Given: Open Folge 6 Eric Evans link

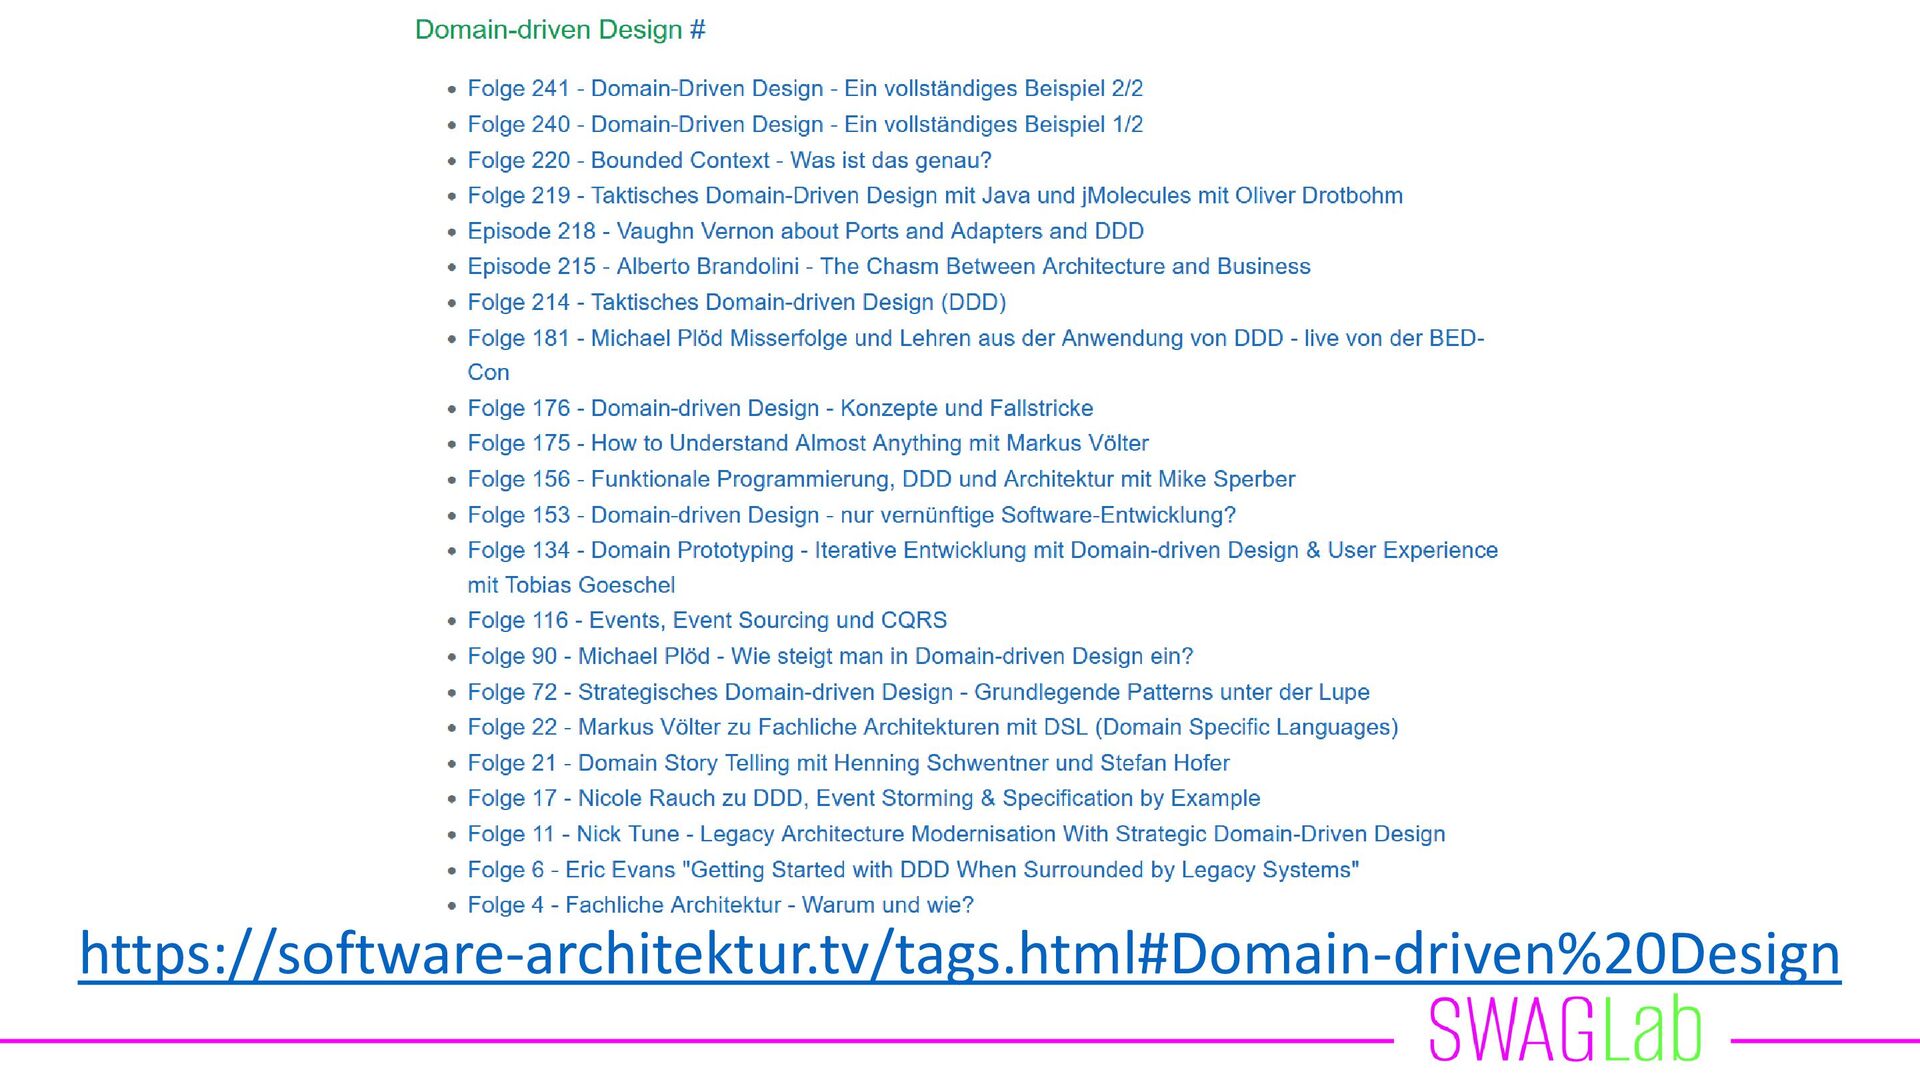Looking at the screenshot, I should [x=913, y=871].
